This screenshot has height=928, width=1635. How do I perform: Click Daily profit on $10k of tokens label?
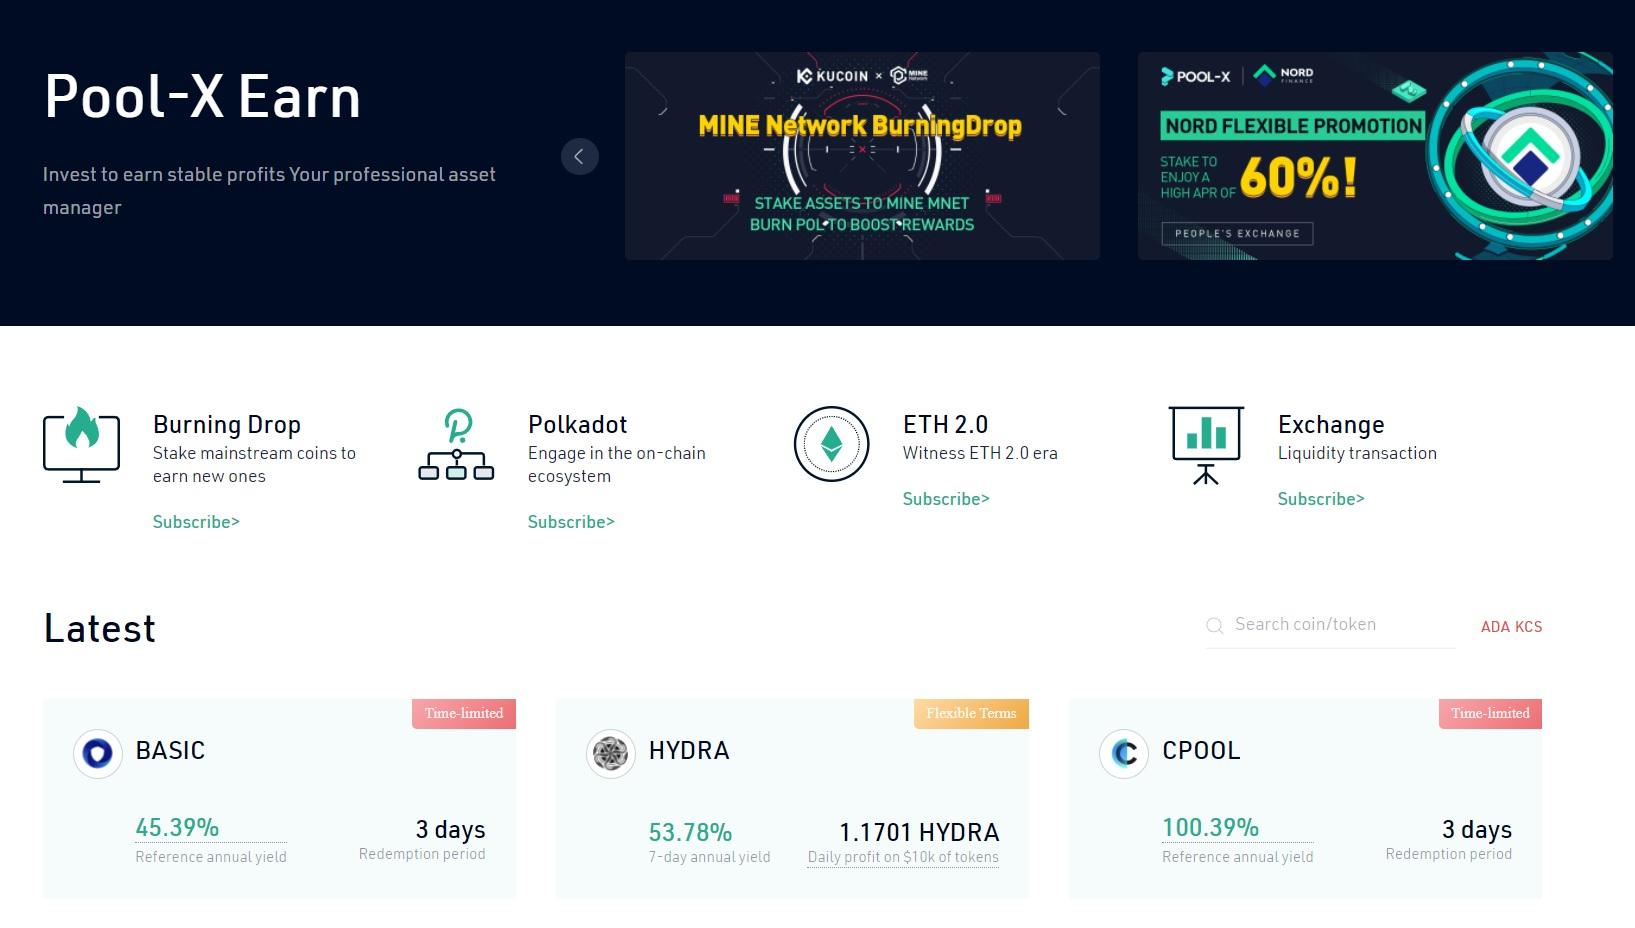coord(903,857)
